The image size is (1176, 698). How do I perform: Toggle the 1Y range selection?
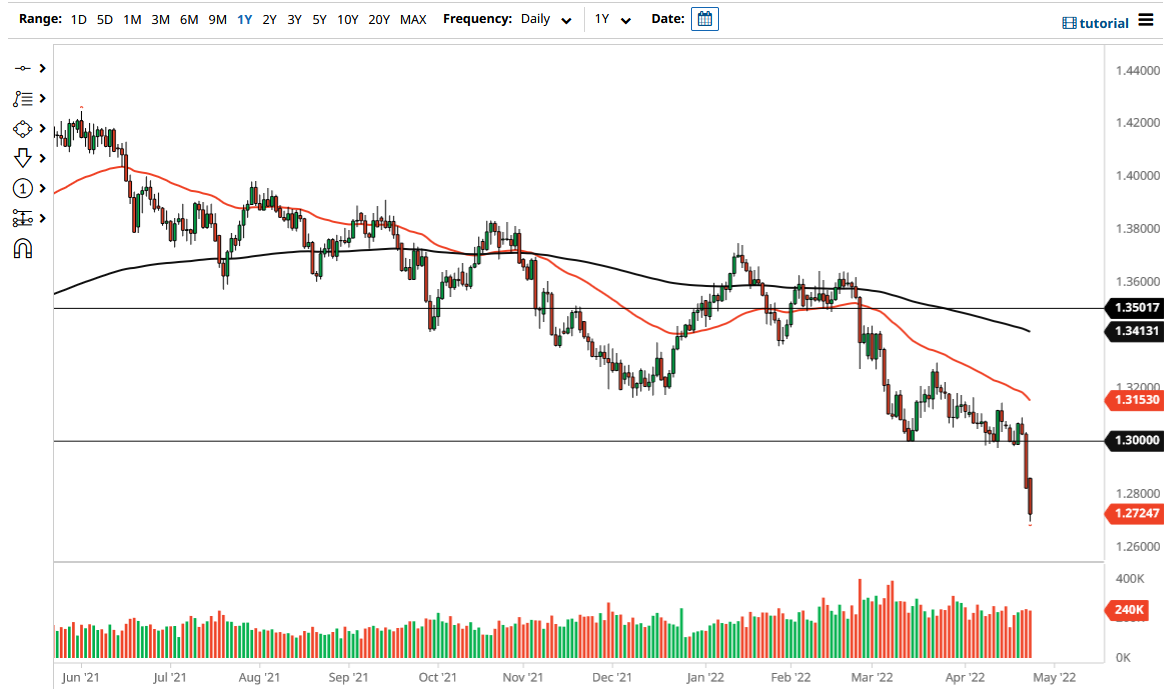[x=244, y=18]
